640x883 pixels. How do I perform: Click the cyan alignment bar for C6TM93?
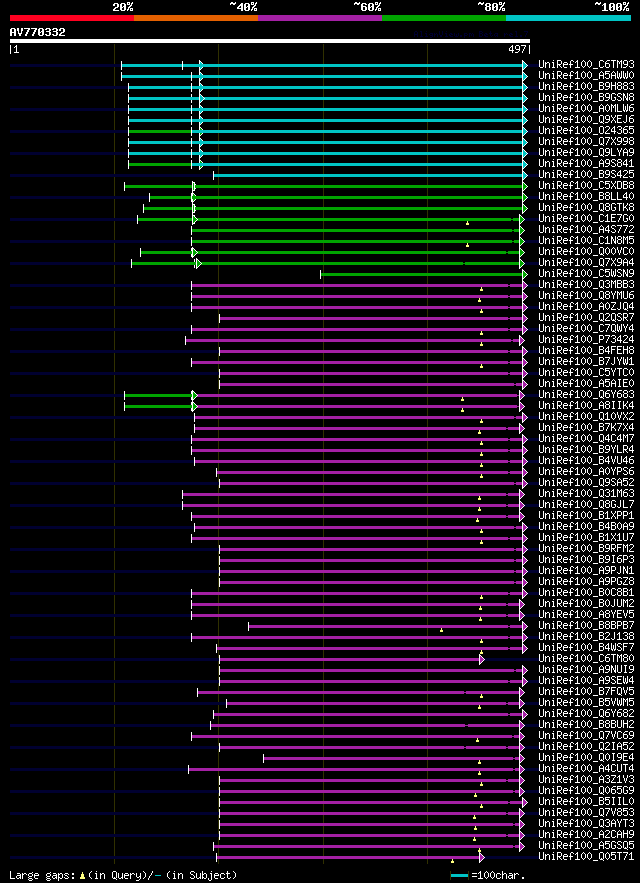[x=324, y=65]
